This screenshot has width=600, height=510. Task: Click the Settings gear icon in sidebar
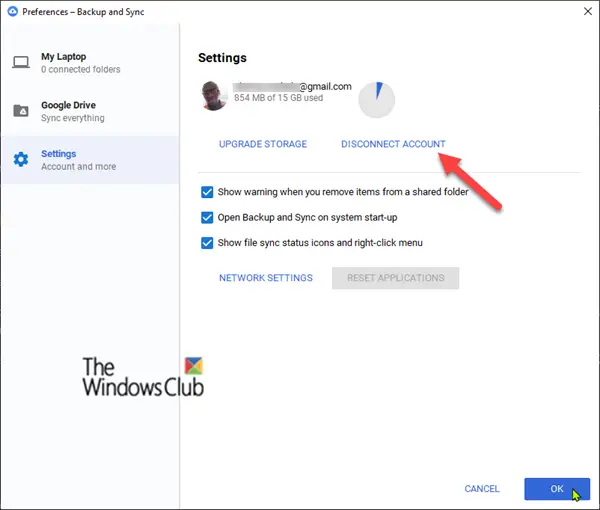pyautogui.click(x=21, y=159)
